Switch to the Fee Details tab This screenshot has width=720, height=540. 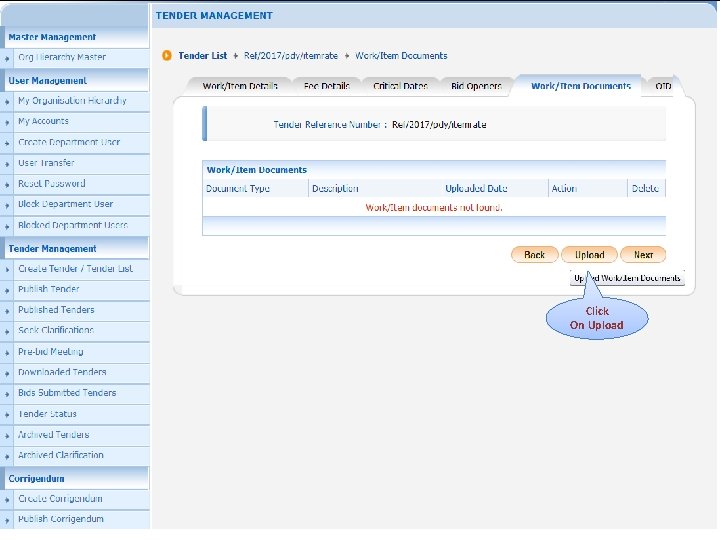[326, 86]
